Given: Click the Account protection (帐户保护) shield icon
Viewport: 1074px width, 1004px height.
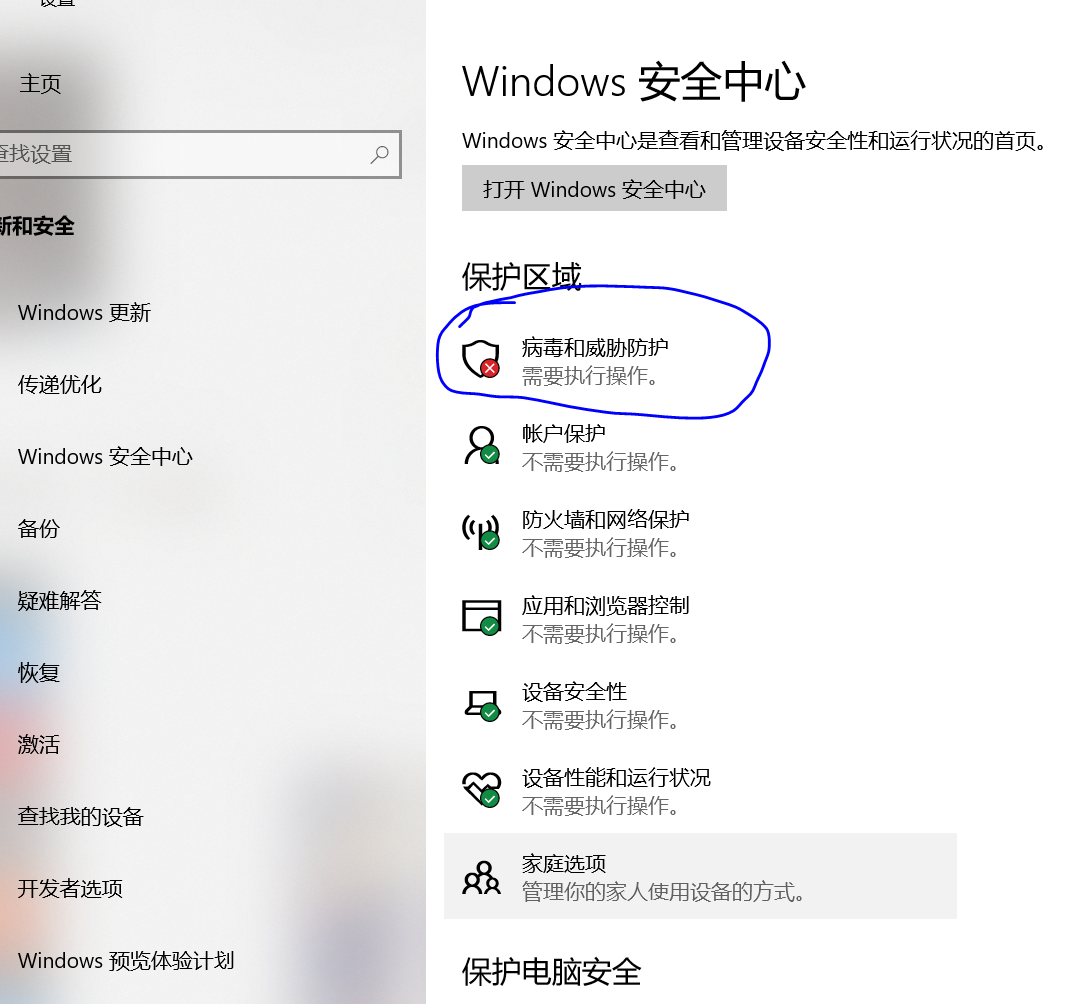Looking at the screenshot, I should 481,443.
